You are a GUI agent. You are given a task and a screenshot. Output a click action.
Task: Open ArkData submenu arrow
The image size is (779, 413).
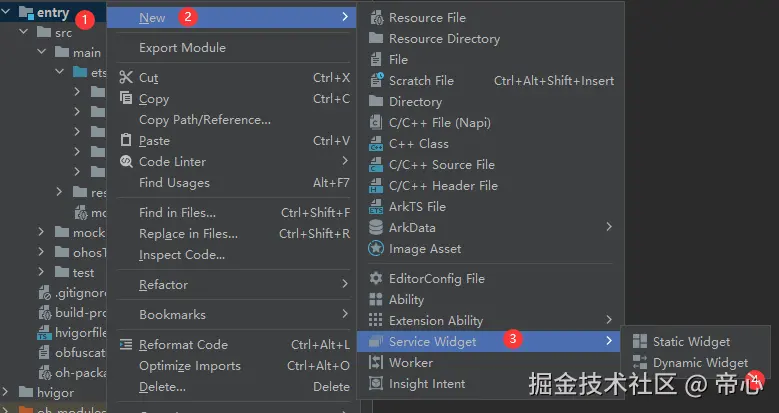[x=609, y=227]
